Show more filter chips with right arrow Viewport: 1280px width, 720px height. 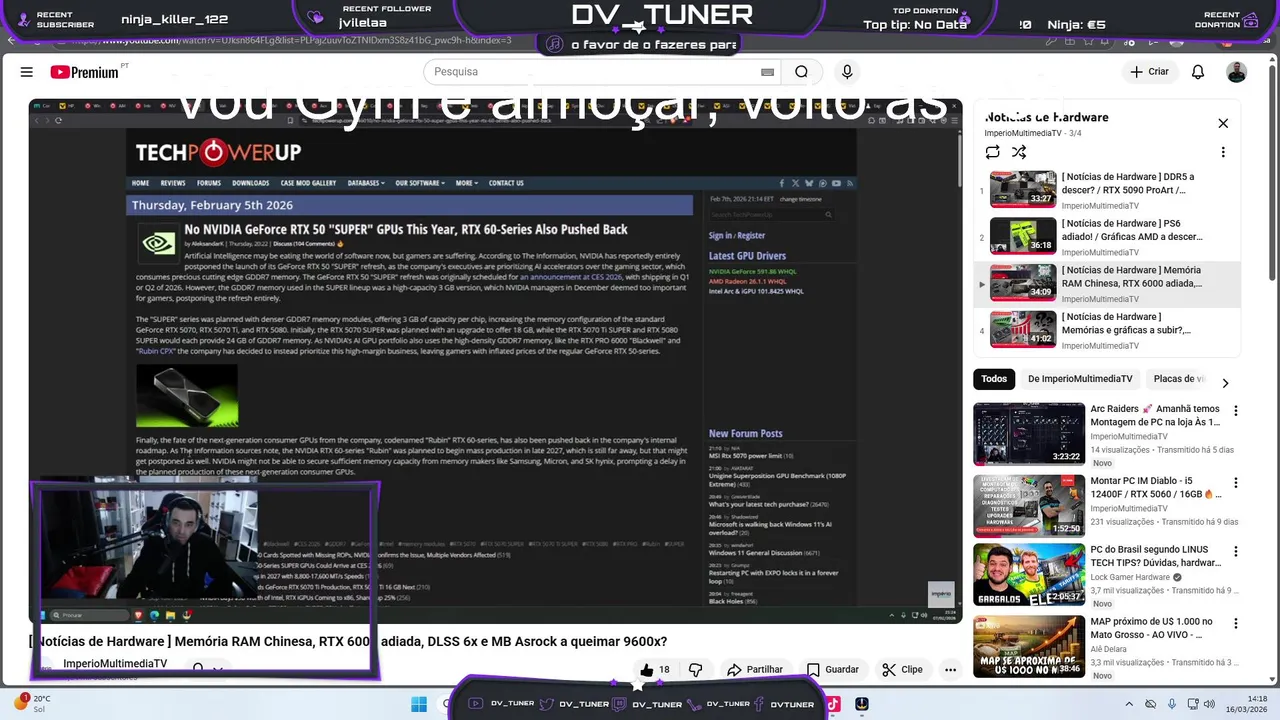click(1225, 383)
